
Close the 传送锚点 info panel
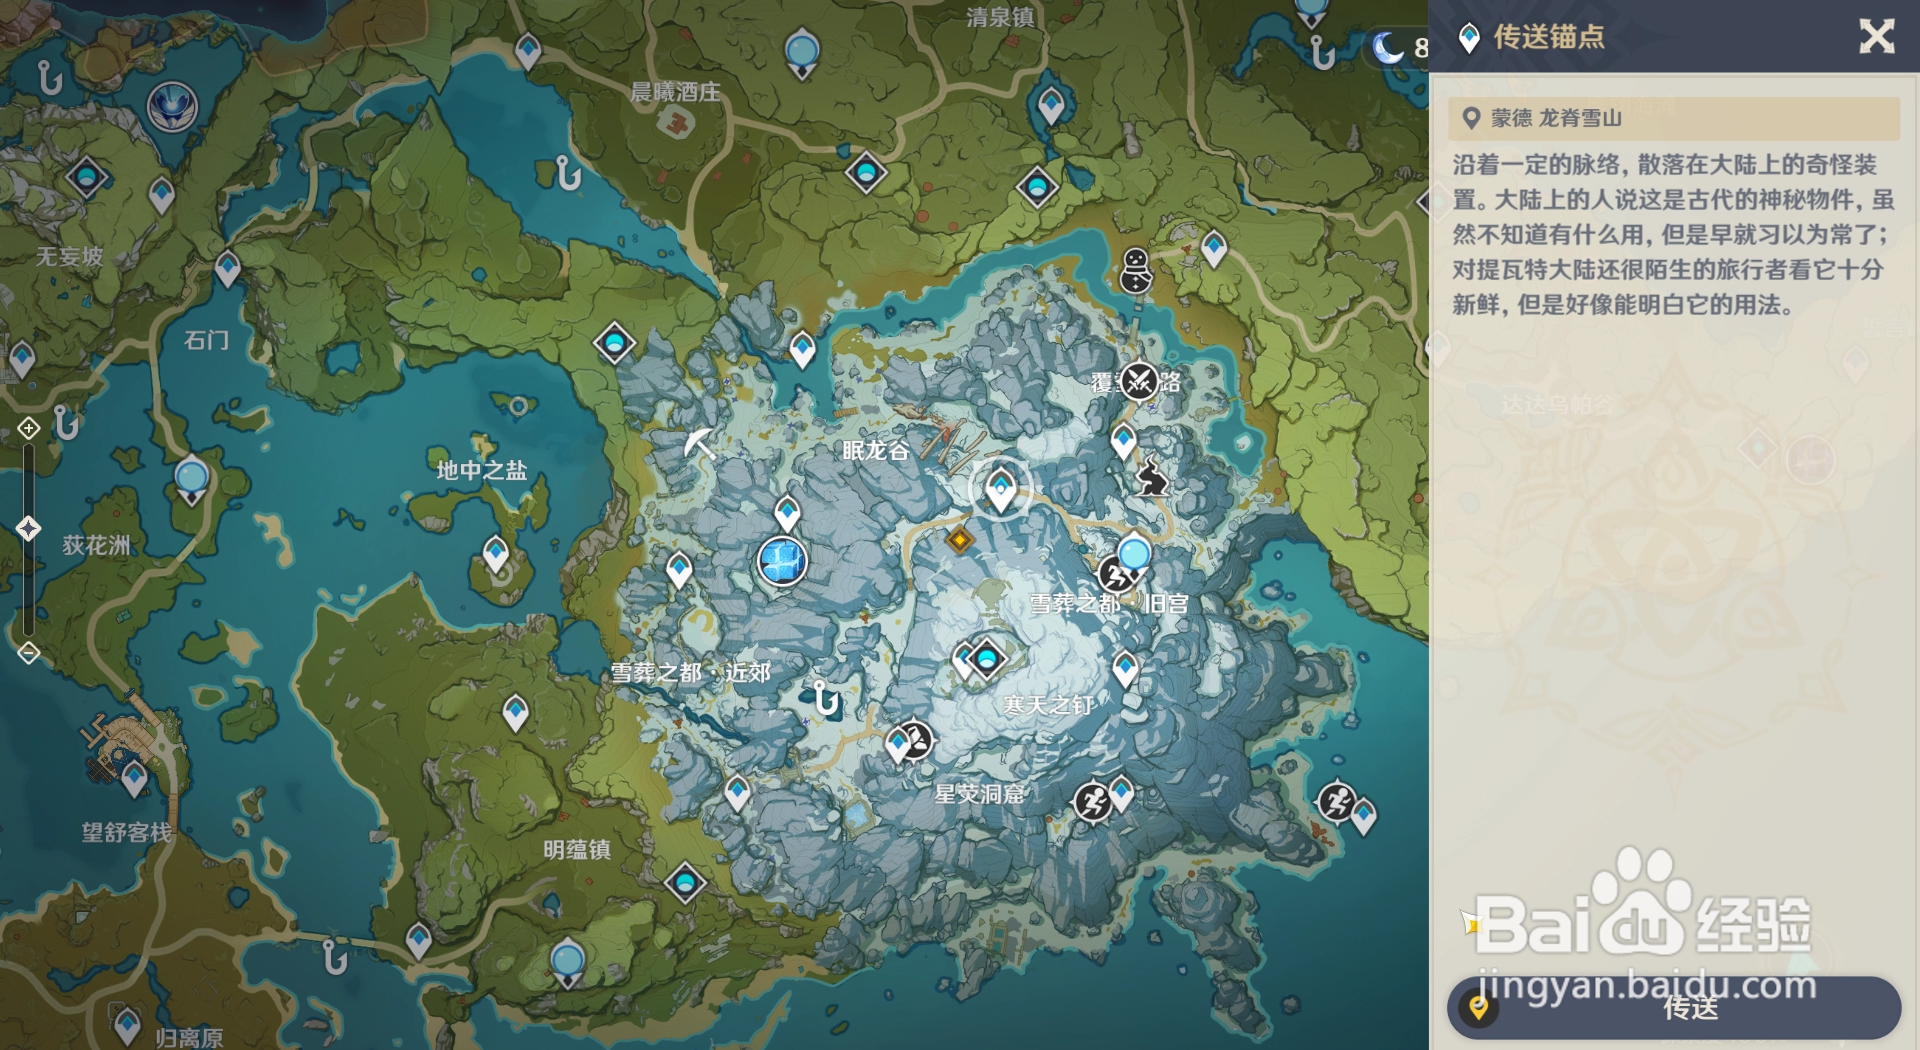1876,37
